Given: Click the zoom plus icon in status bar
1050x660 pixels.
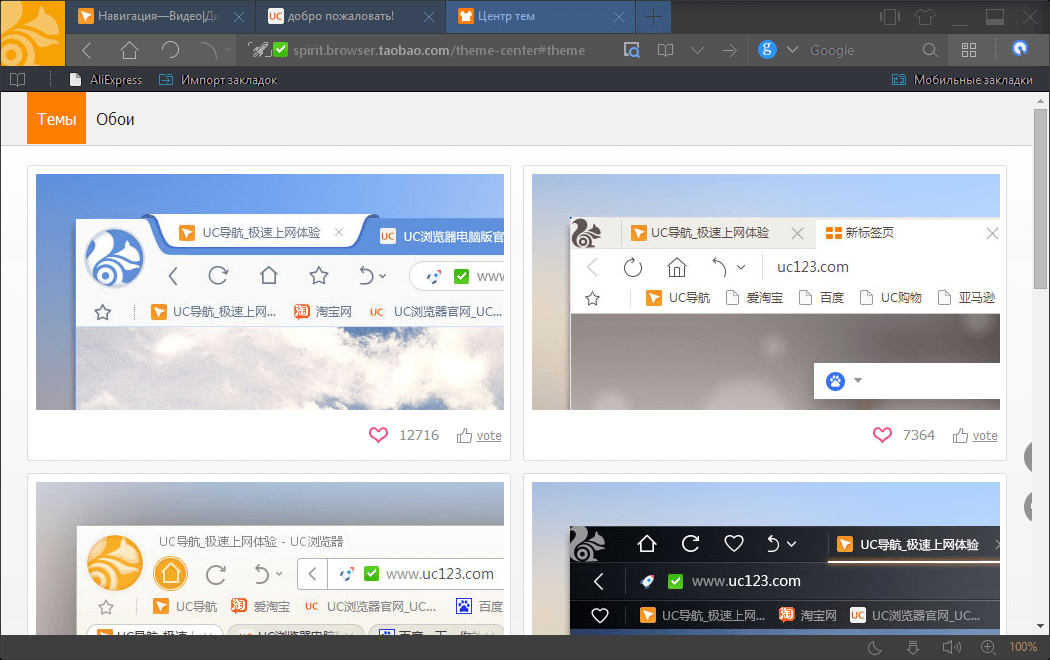Looking at the screenshot, I should (988, 647).
